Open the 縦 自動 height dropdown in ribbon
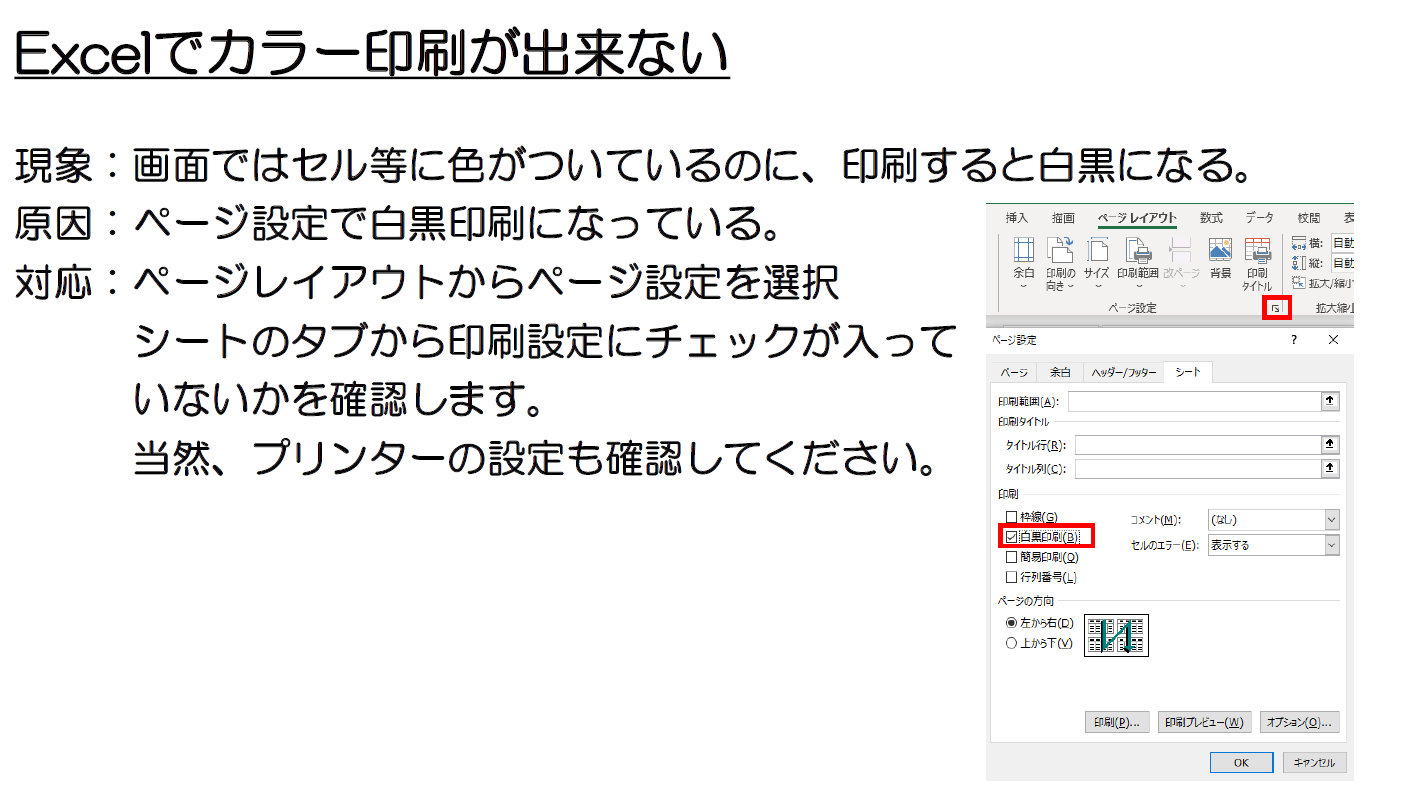 [1343, 263]
